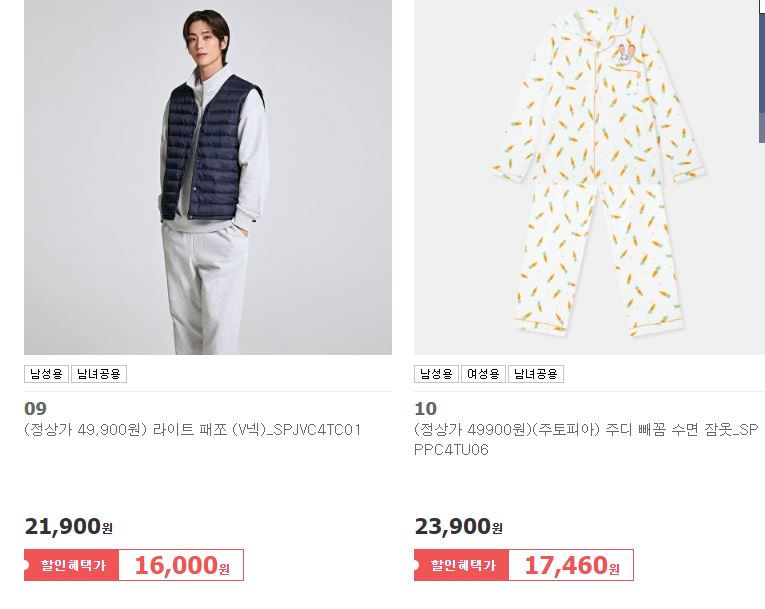Click the 23,900원 price
The image size is (765, 609).
click(459, 527)
